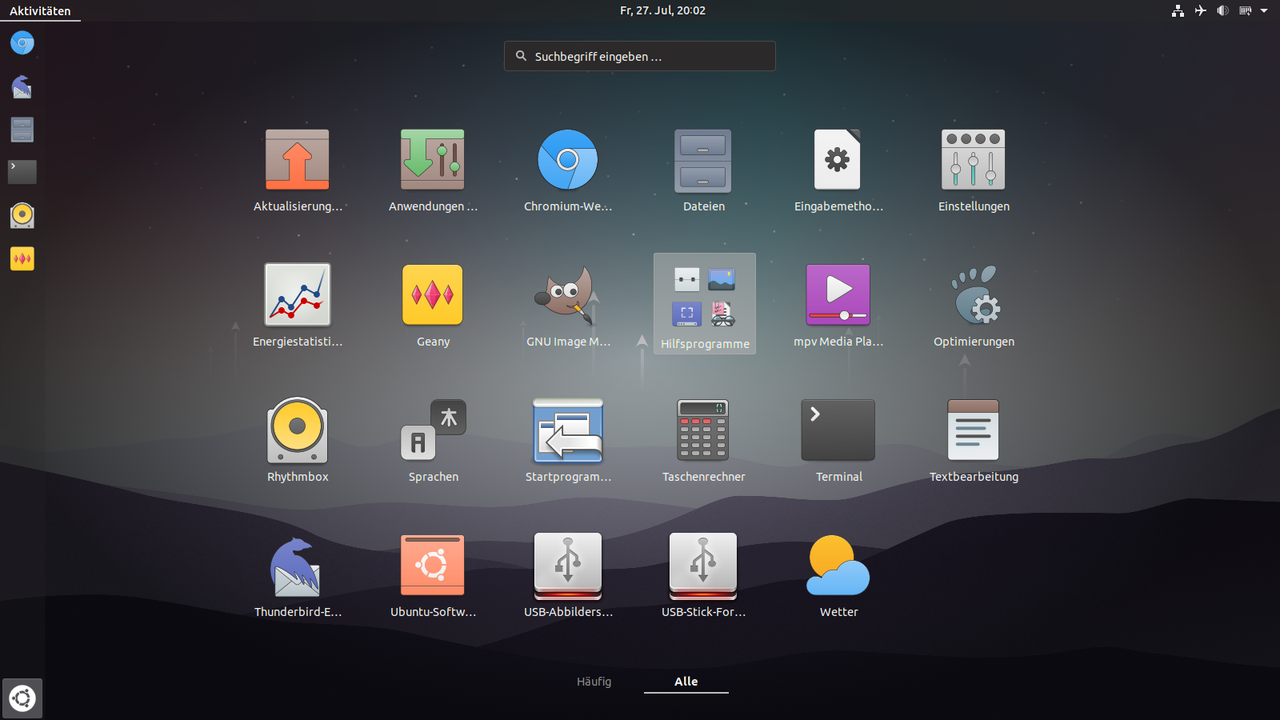Screen dimensions: 1280x720
Task: Click Geany icon in the dock
Action: pyautogui.click(x=22, y=259)
